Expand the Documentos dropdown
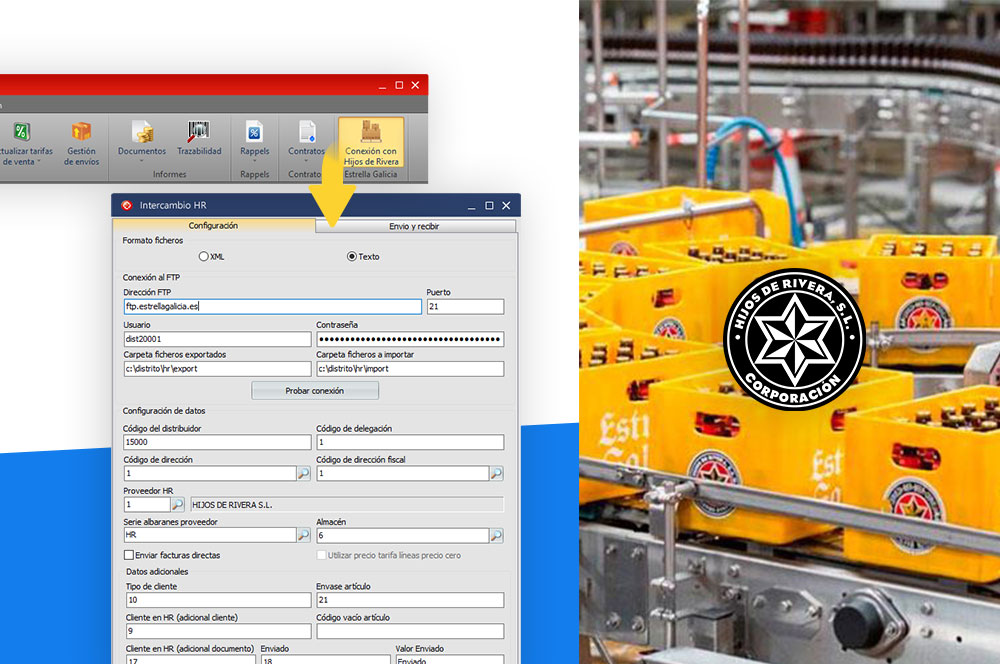Image resolution: width=1000 pixels, height=664 pixels. pyautogui.click(x=142, y=161)
